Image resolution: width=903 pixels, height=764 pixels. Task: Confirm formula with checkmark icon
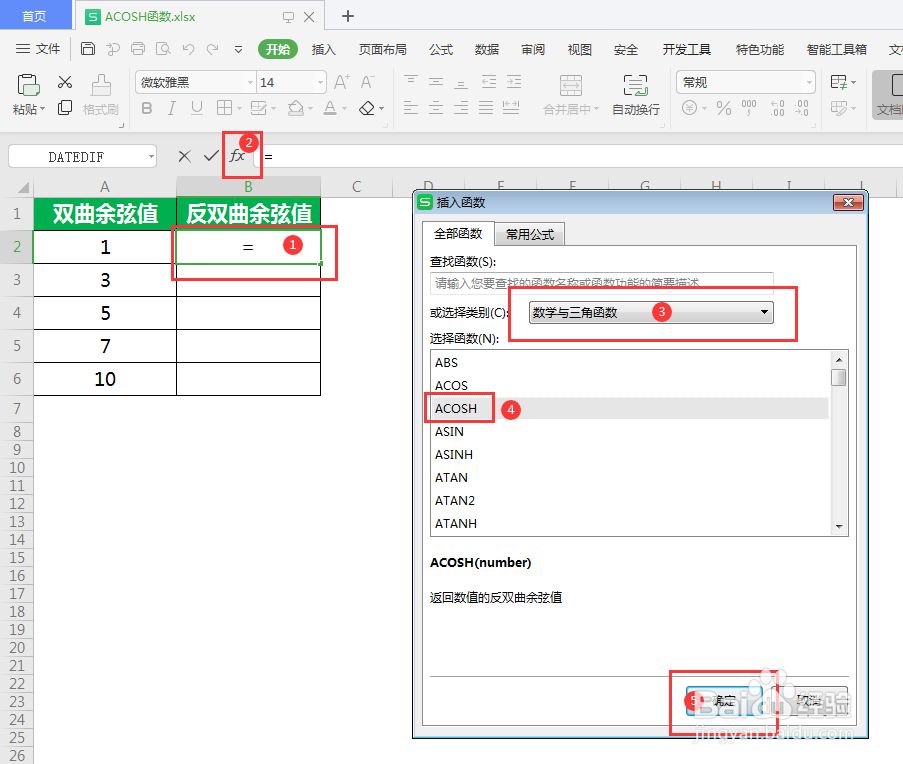pos(211,156)
